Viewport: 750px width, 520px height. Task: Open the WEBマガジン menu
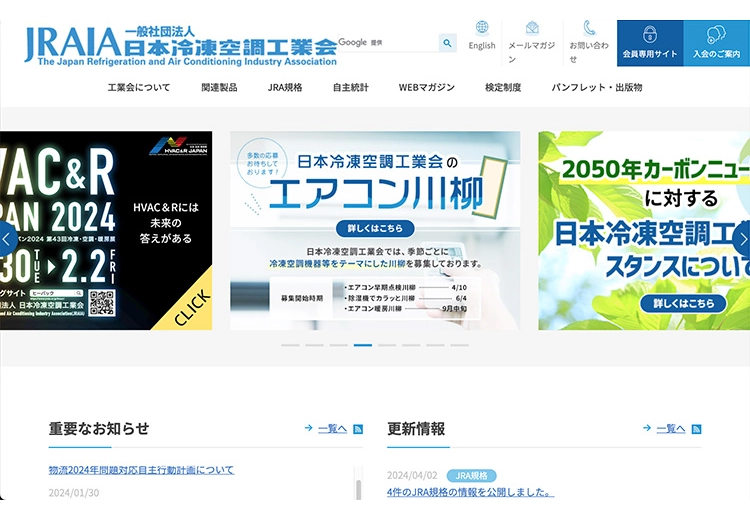tap(427, 88)
